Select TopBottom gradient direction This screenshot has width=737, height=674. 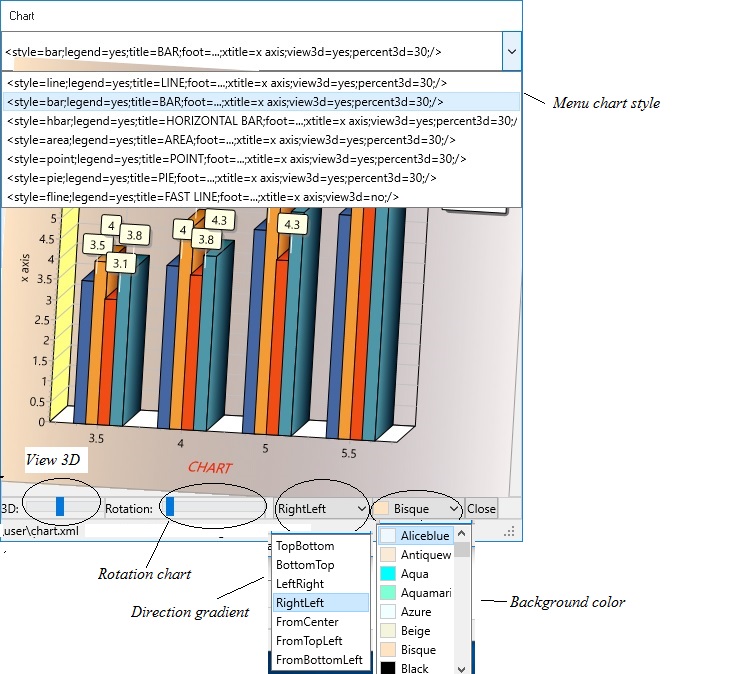[305, 546]
